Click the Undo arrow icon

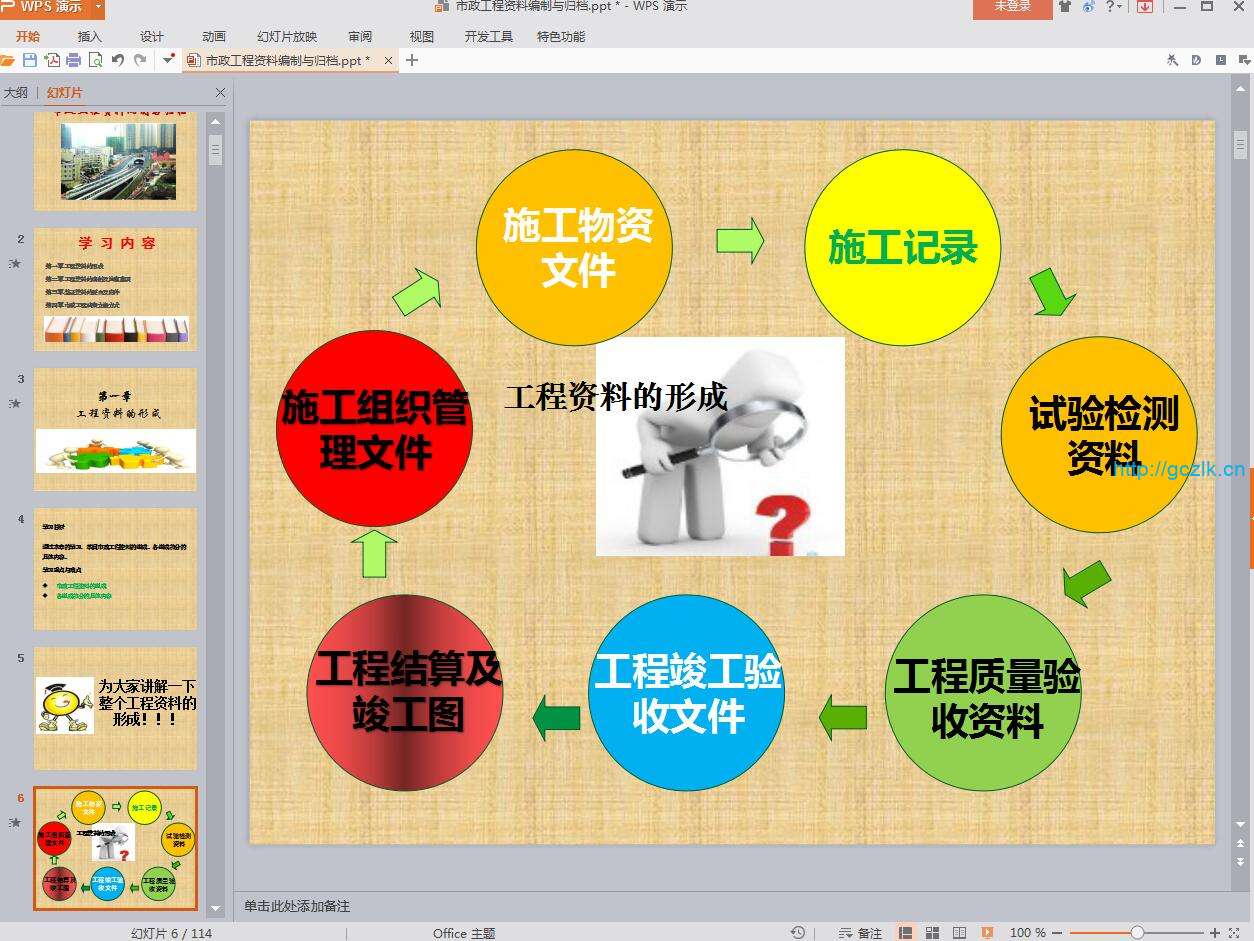click(118, 60)
